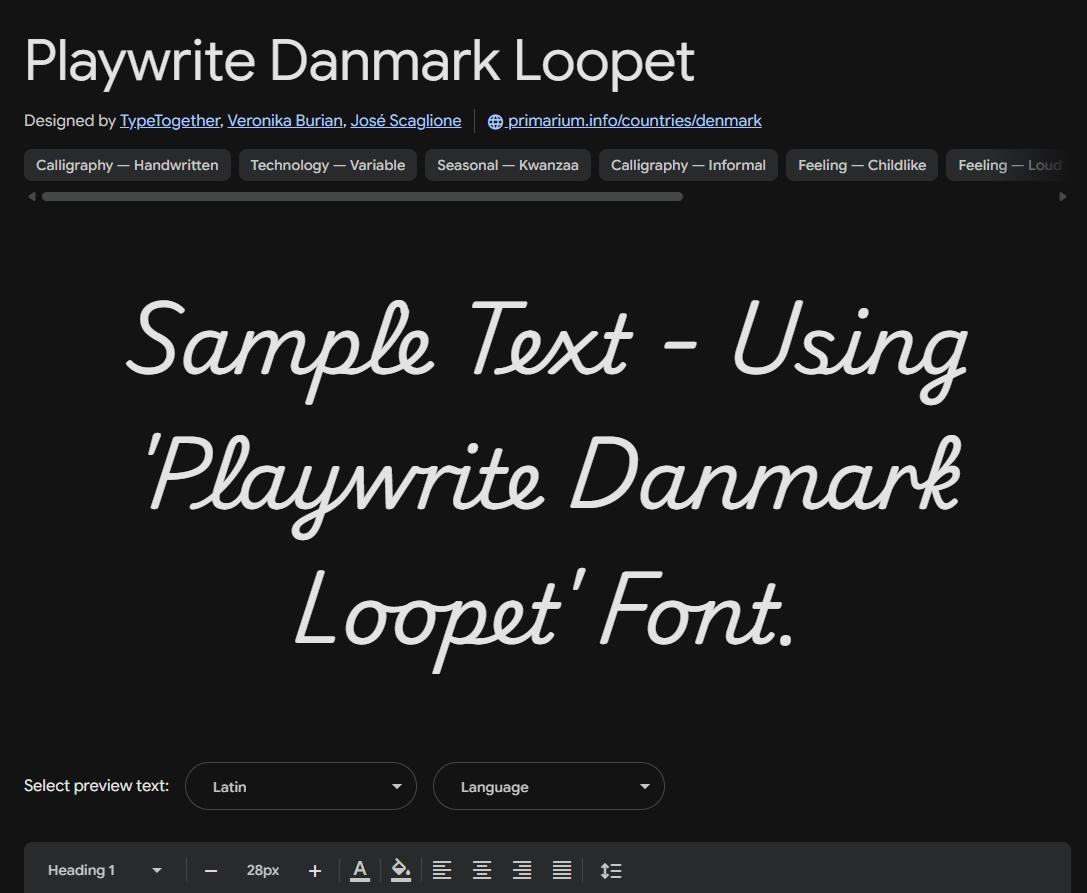Align text left
The image size is (1087, 893).
click(x=442, y=870)
